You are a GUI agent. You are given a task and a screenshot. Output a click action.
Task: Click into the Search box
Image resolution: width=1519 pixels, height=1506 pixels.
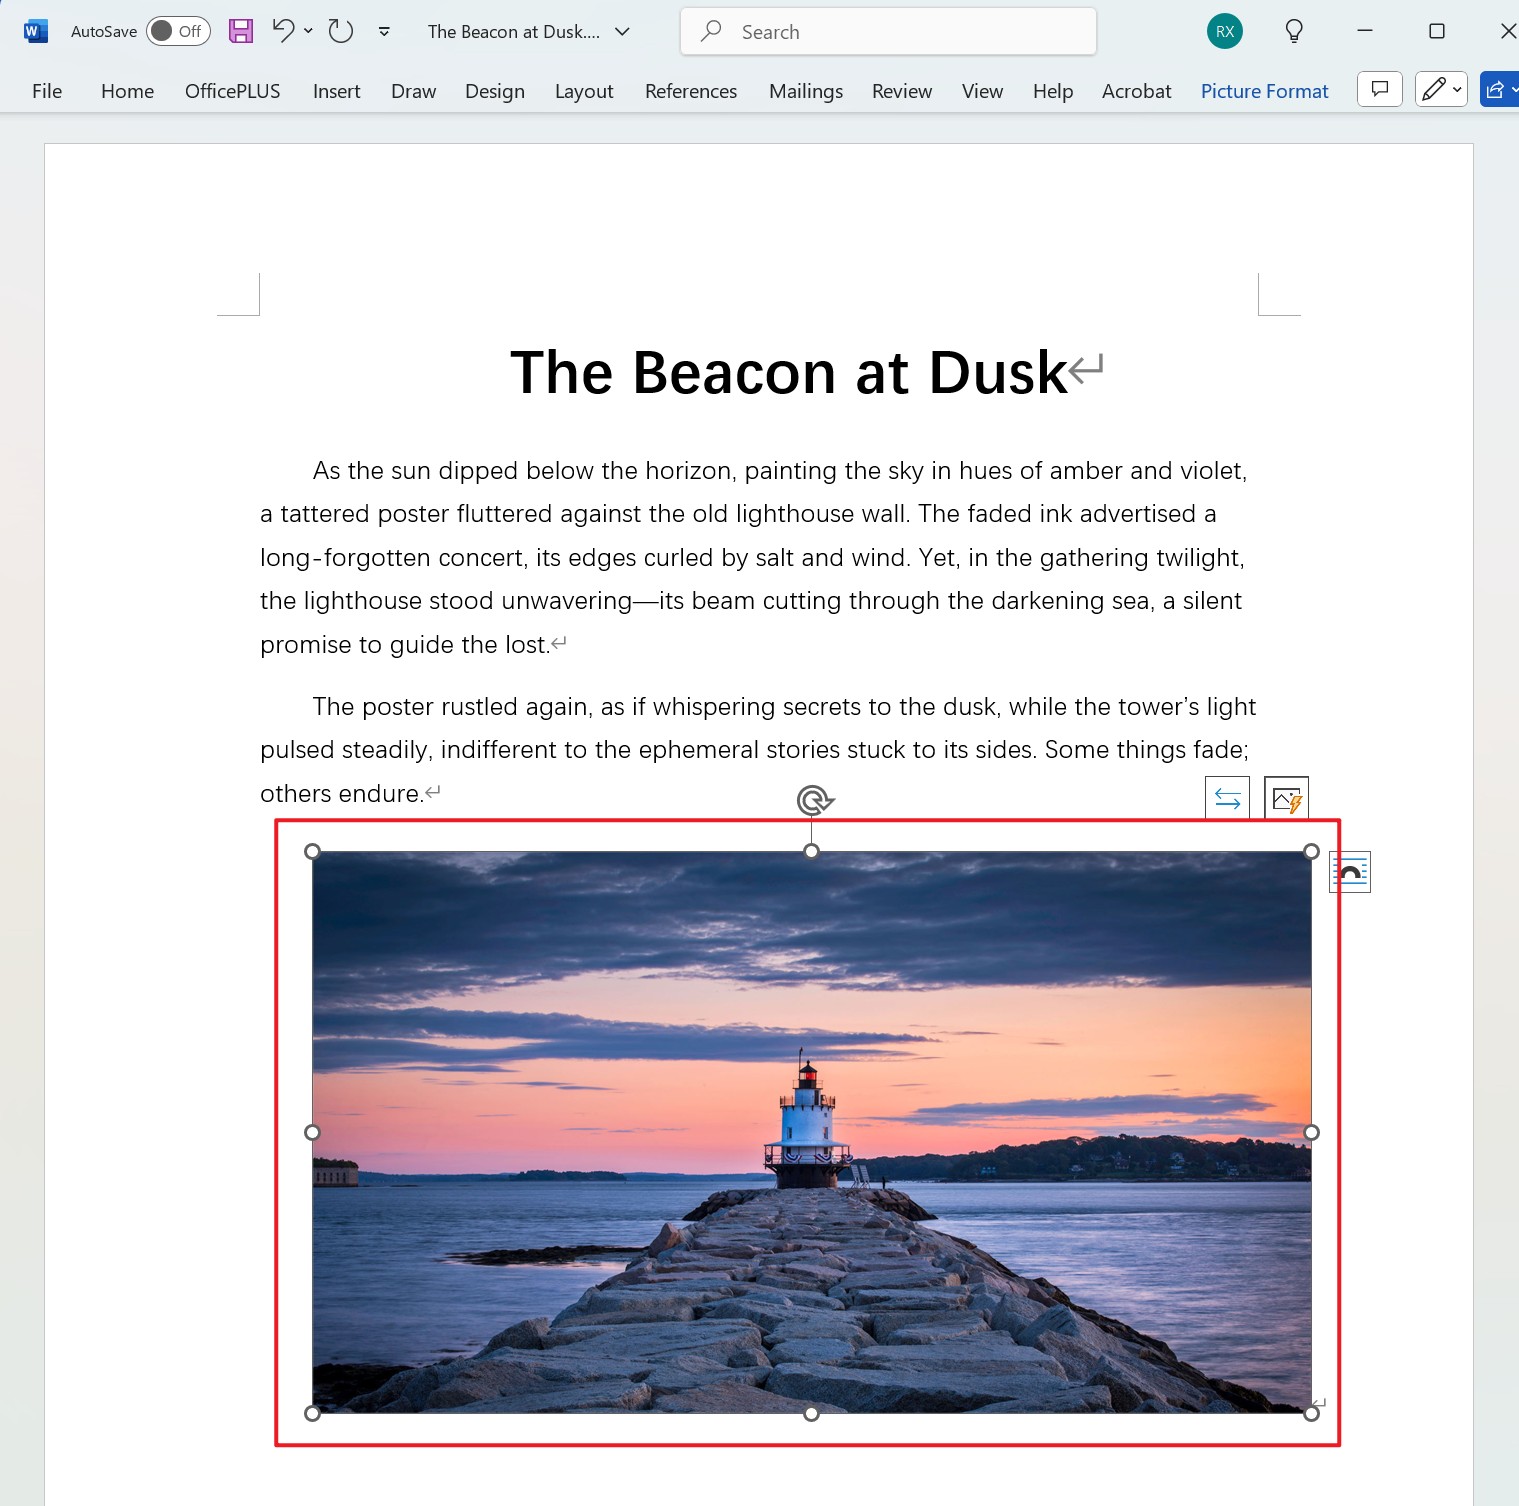[888, 32]
